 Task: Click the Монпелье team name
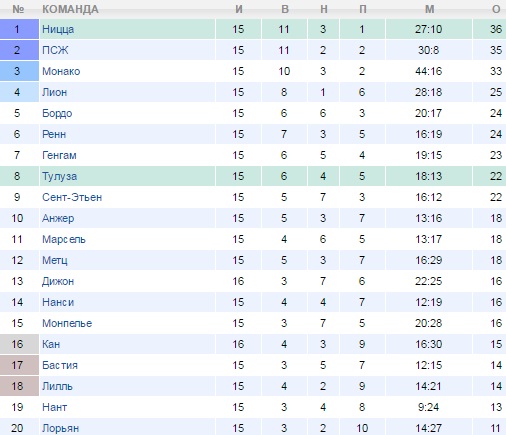67,323
